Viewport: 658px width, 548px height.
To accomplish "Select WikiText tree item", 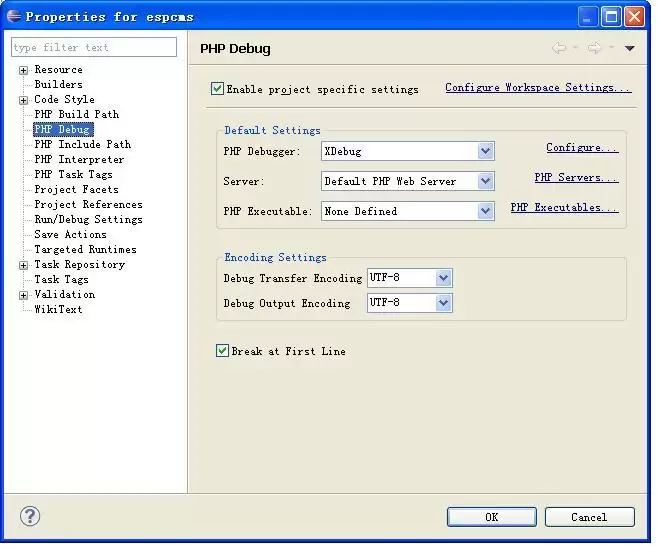I will tap(58, 310).
